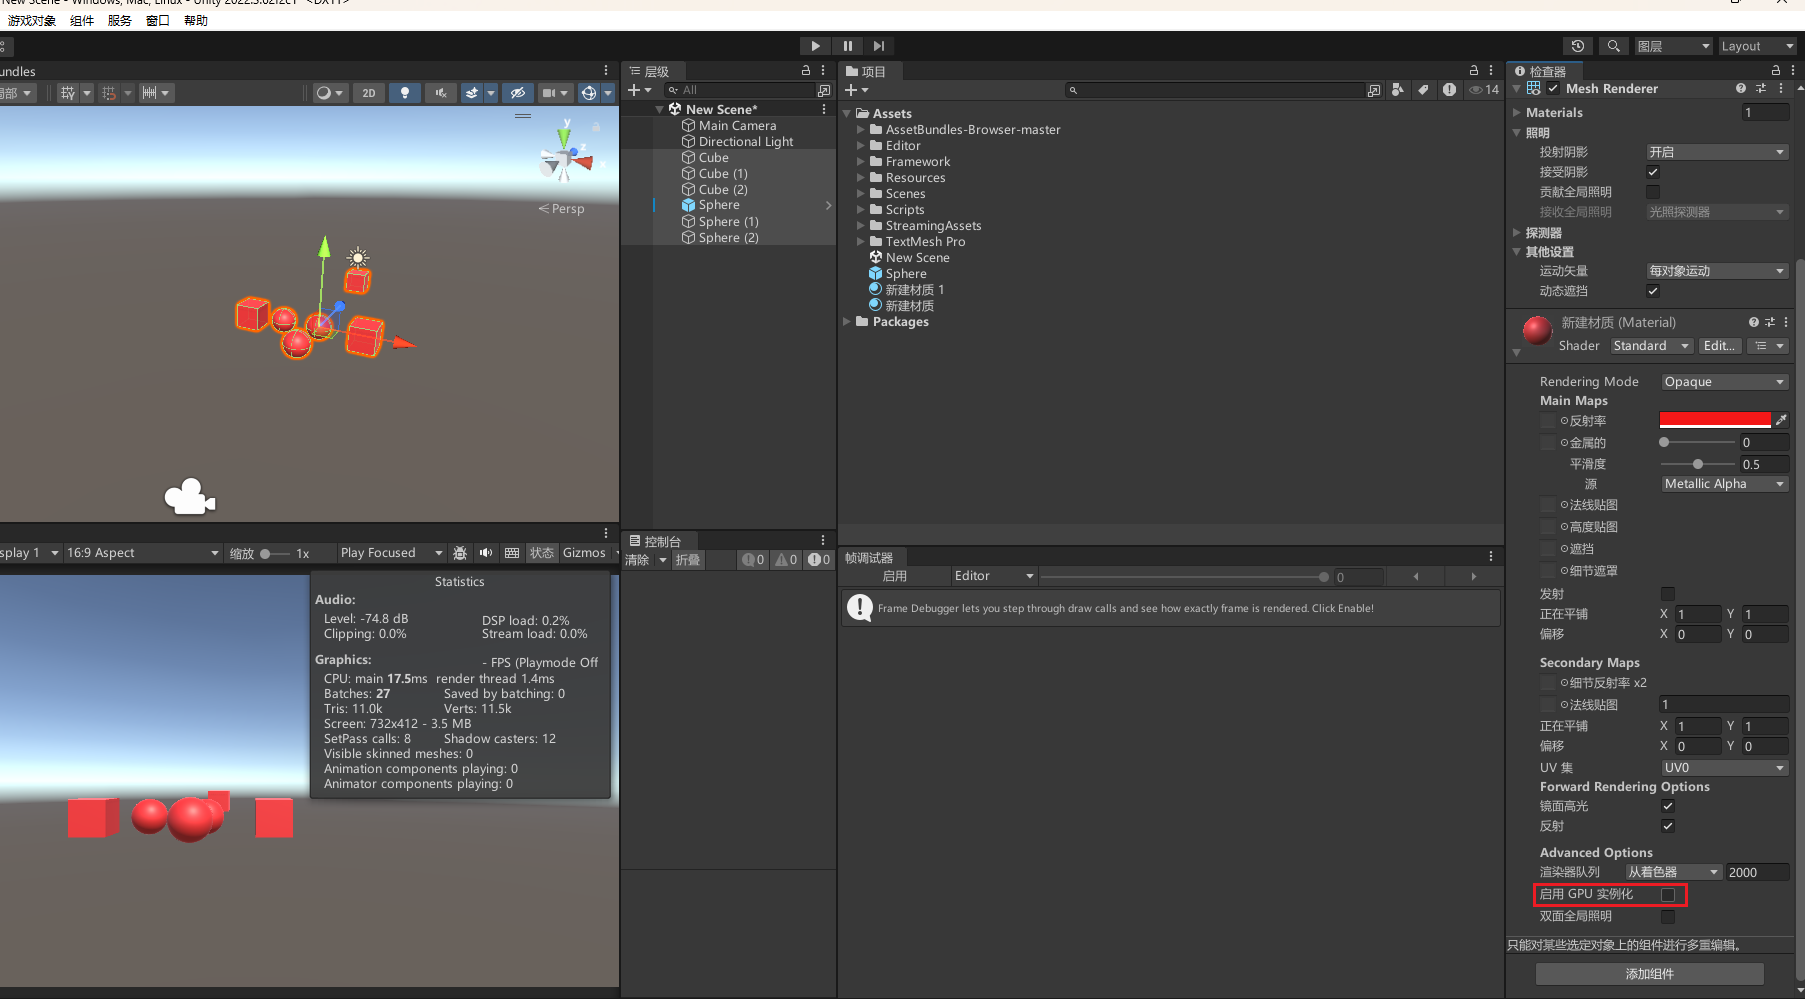Click the Pause button in the toolbar

[847, 46]
